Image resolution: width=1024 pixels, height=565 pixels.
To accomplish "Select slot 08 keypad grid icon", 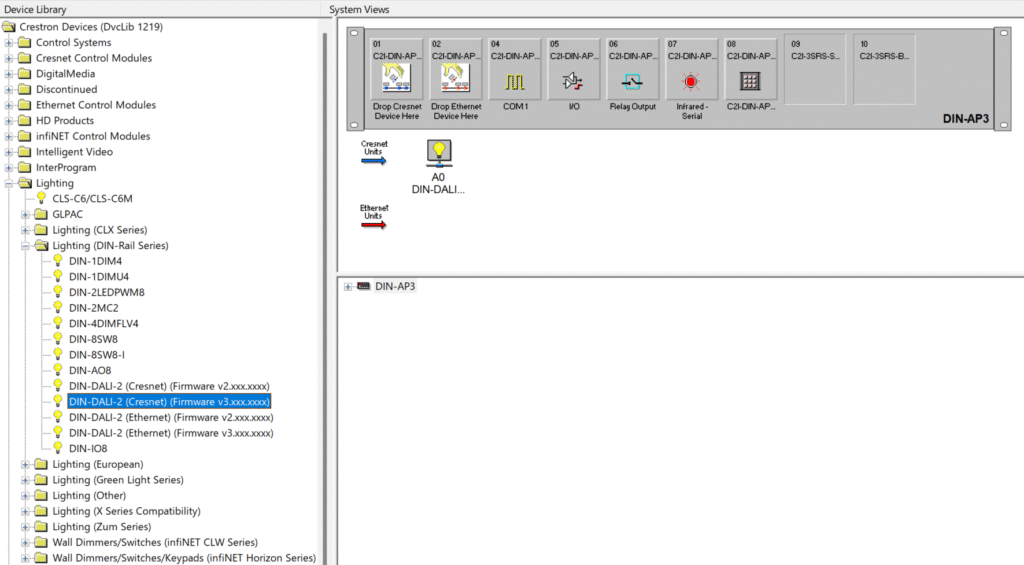I will point(750,82).
